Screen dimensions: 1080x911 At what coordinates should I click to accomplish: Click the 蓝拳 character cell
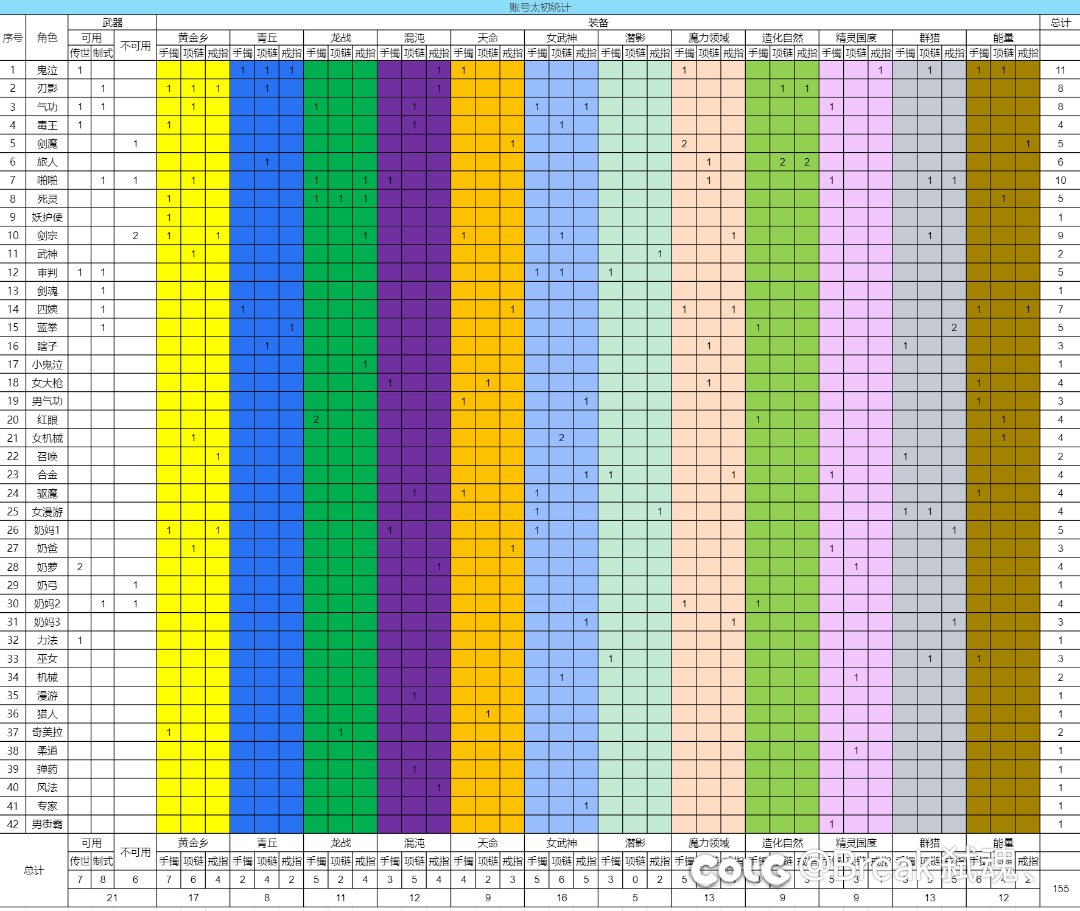pos(47,327)
